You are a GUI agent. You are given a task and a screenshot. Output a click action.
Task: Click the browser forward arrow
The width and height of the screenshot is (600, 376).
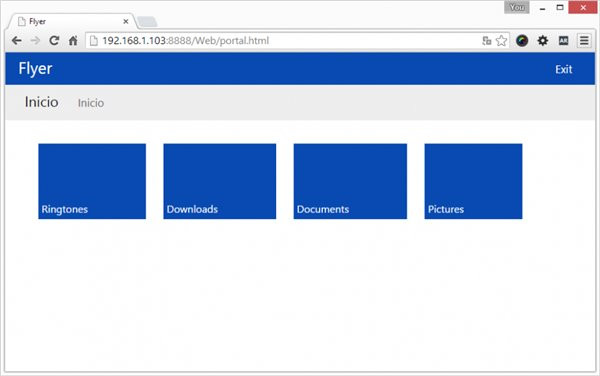[35, 41]
